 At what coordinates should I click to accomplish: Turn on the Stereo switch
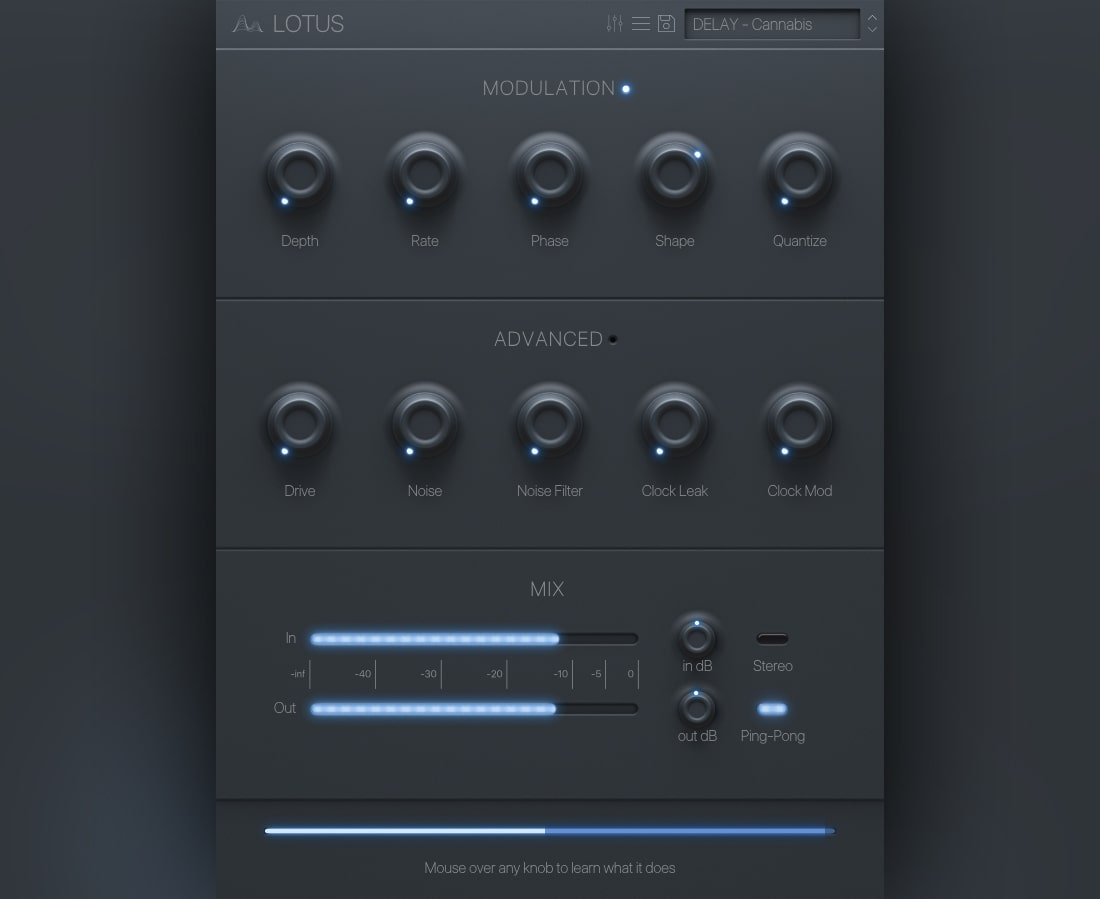coord(772,639)
